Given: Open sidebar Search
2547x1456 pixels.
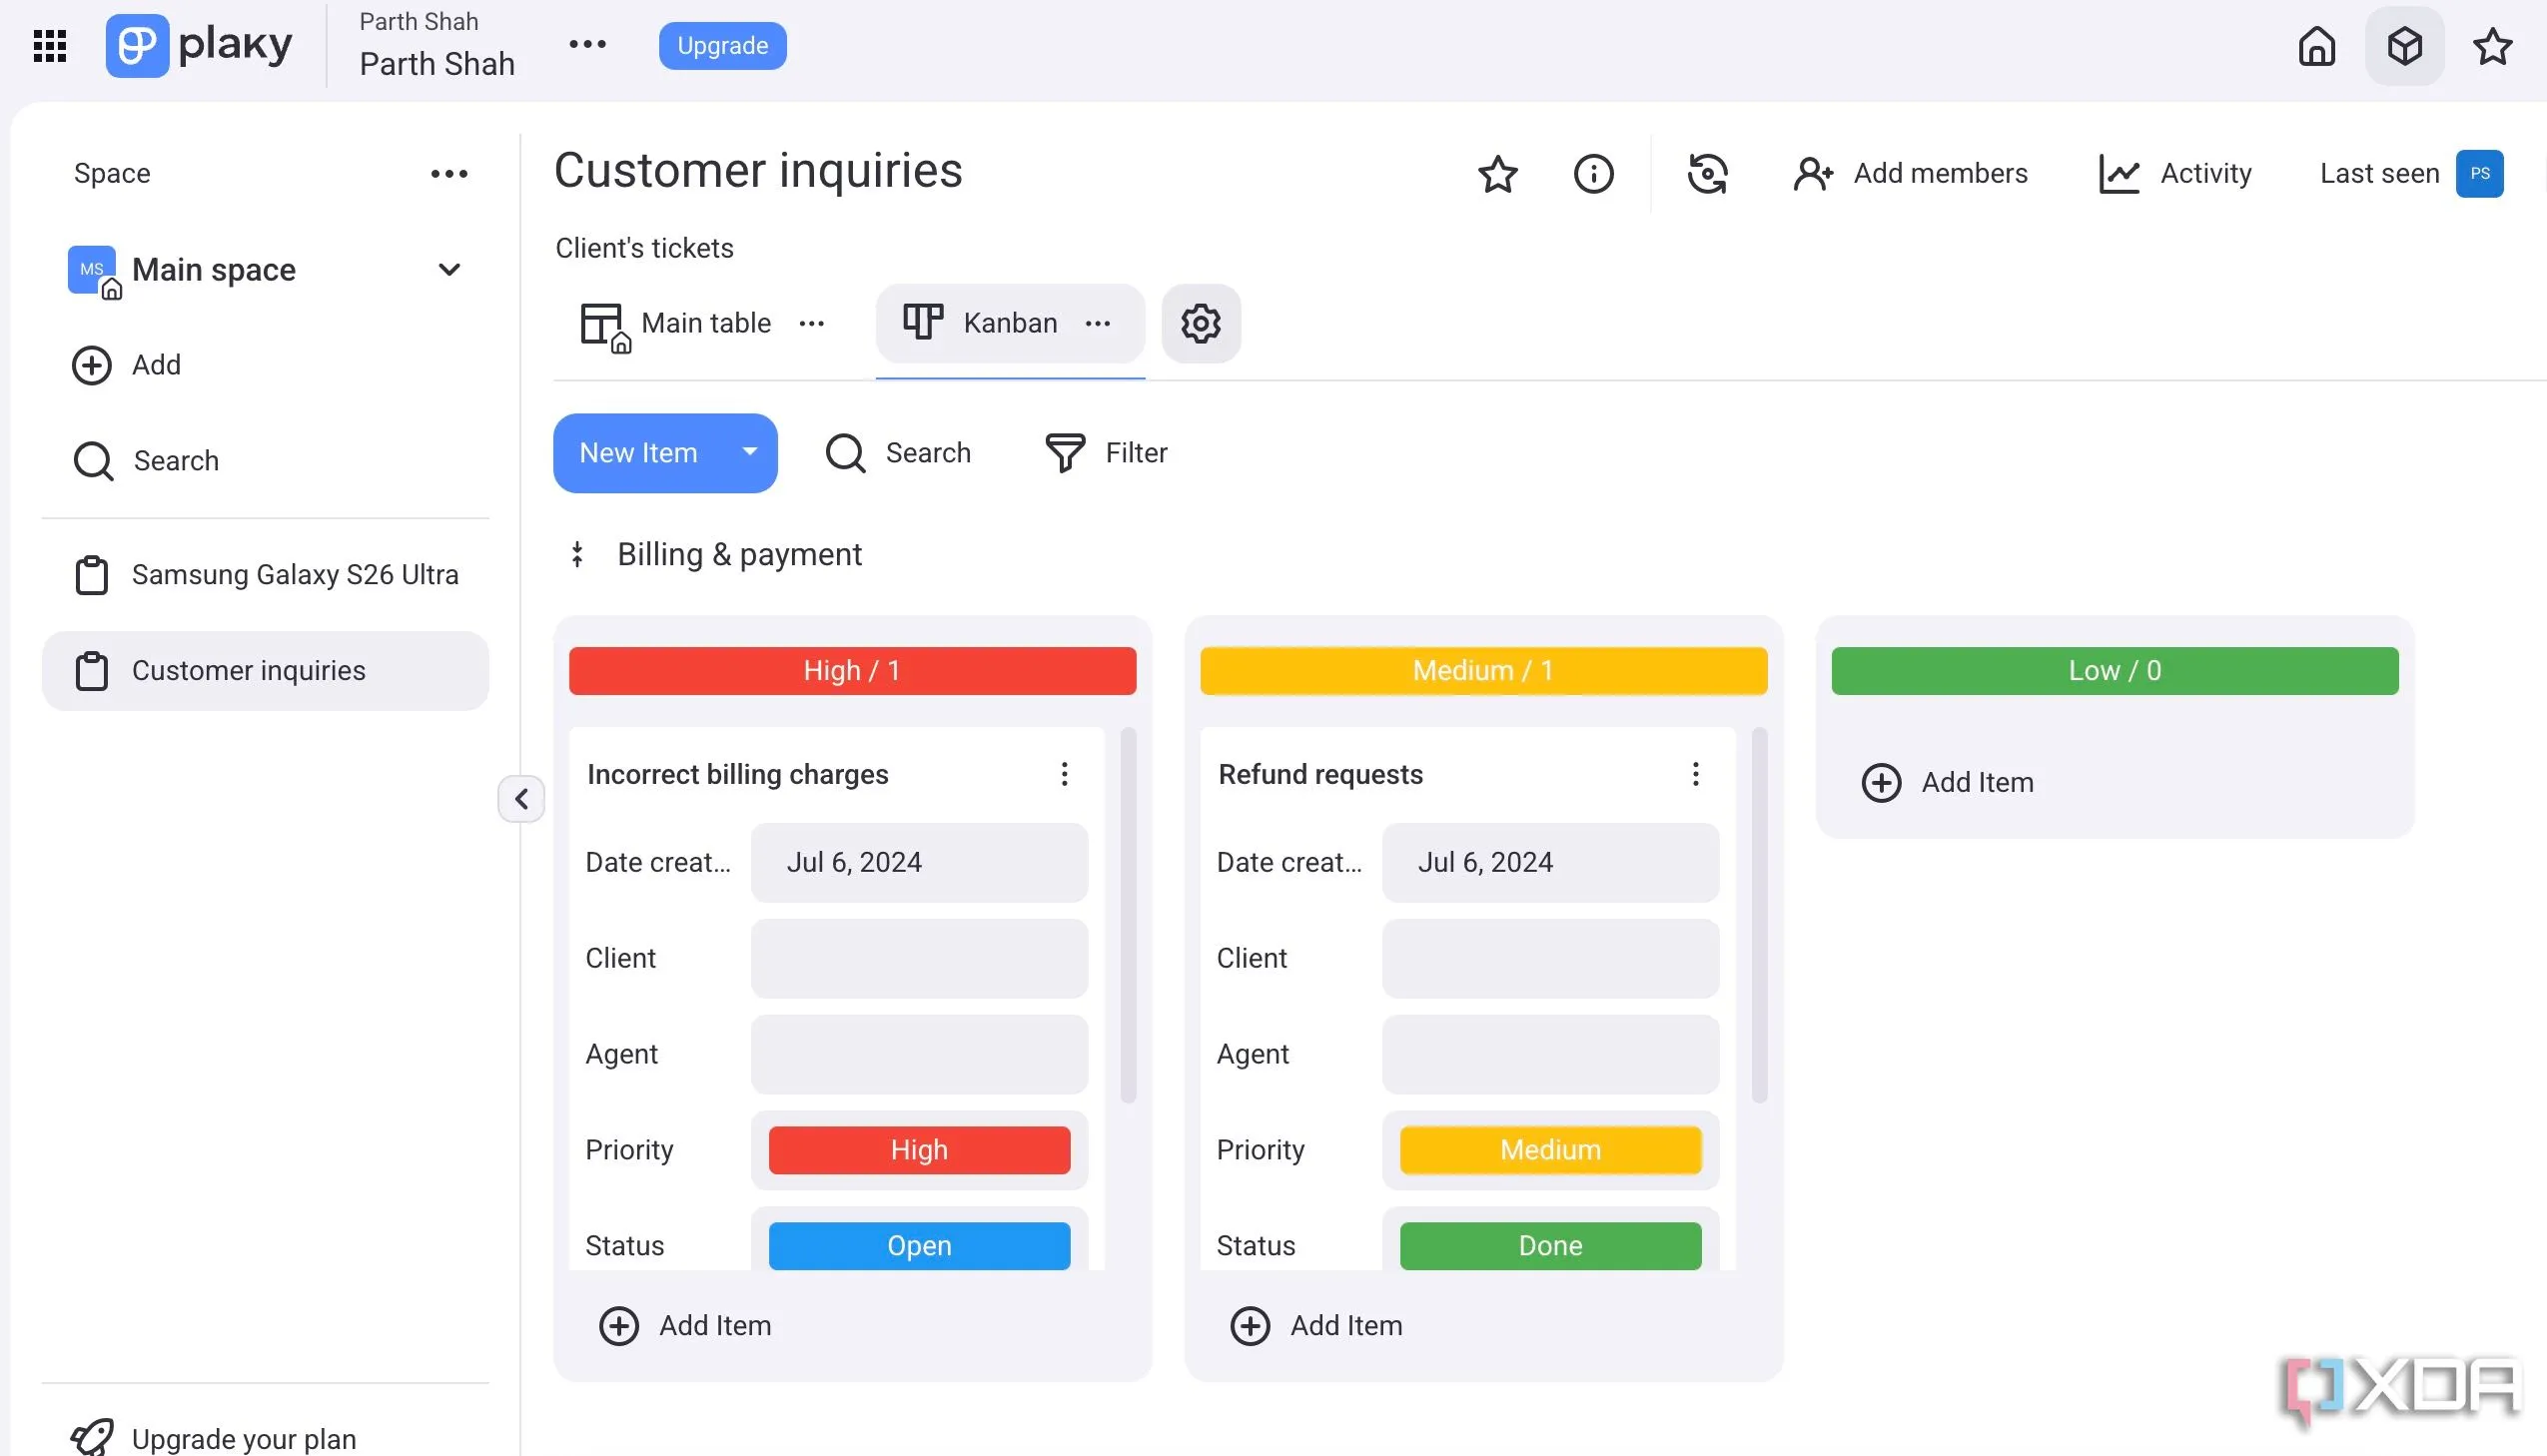Looking at the screenshot, I should (146, 461).
